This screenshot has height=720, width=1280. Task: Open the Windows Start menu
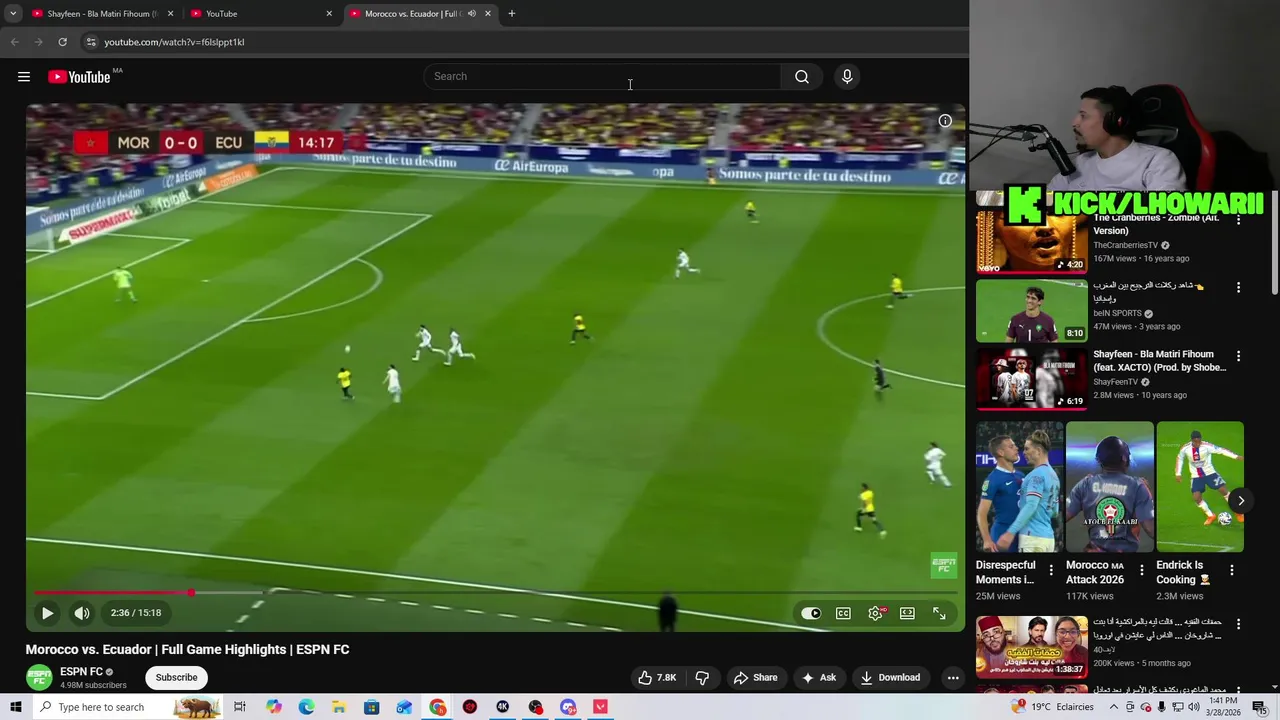16,707
